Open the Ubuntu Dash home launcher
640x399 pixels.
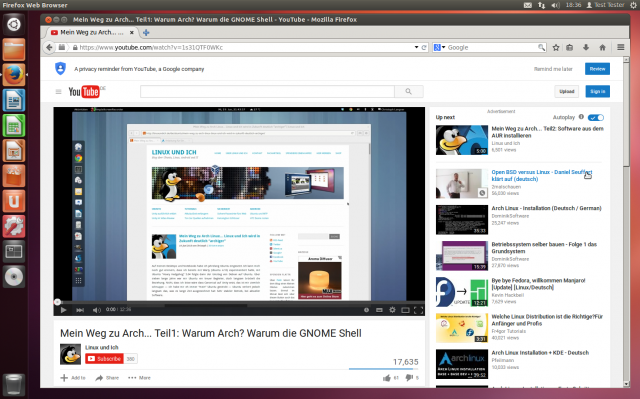14,24
